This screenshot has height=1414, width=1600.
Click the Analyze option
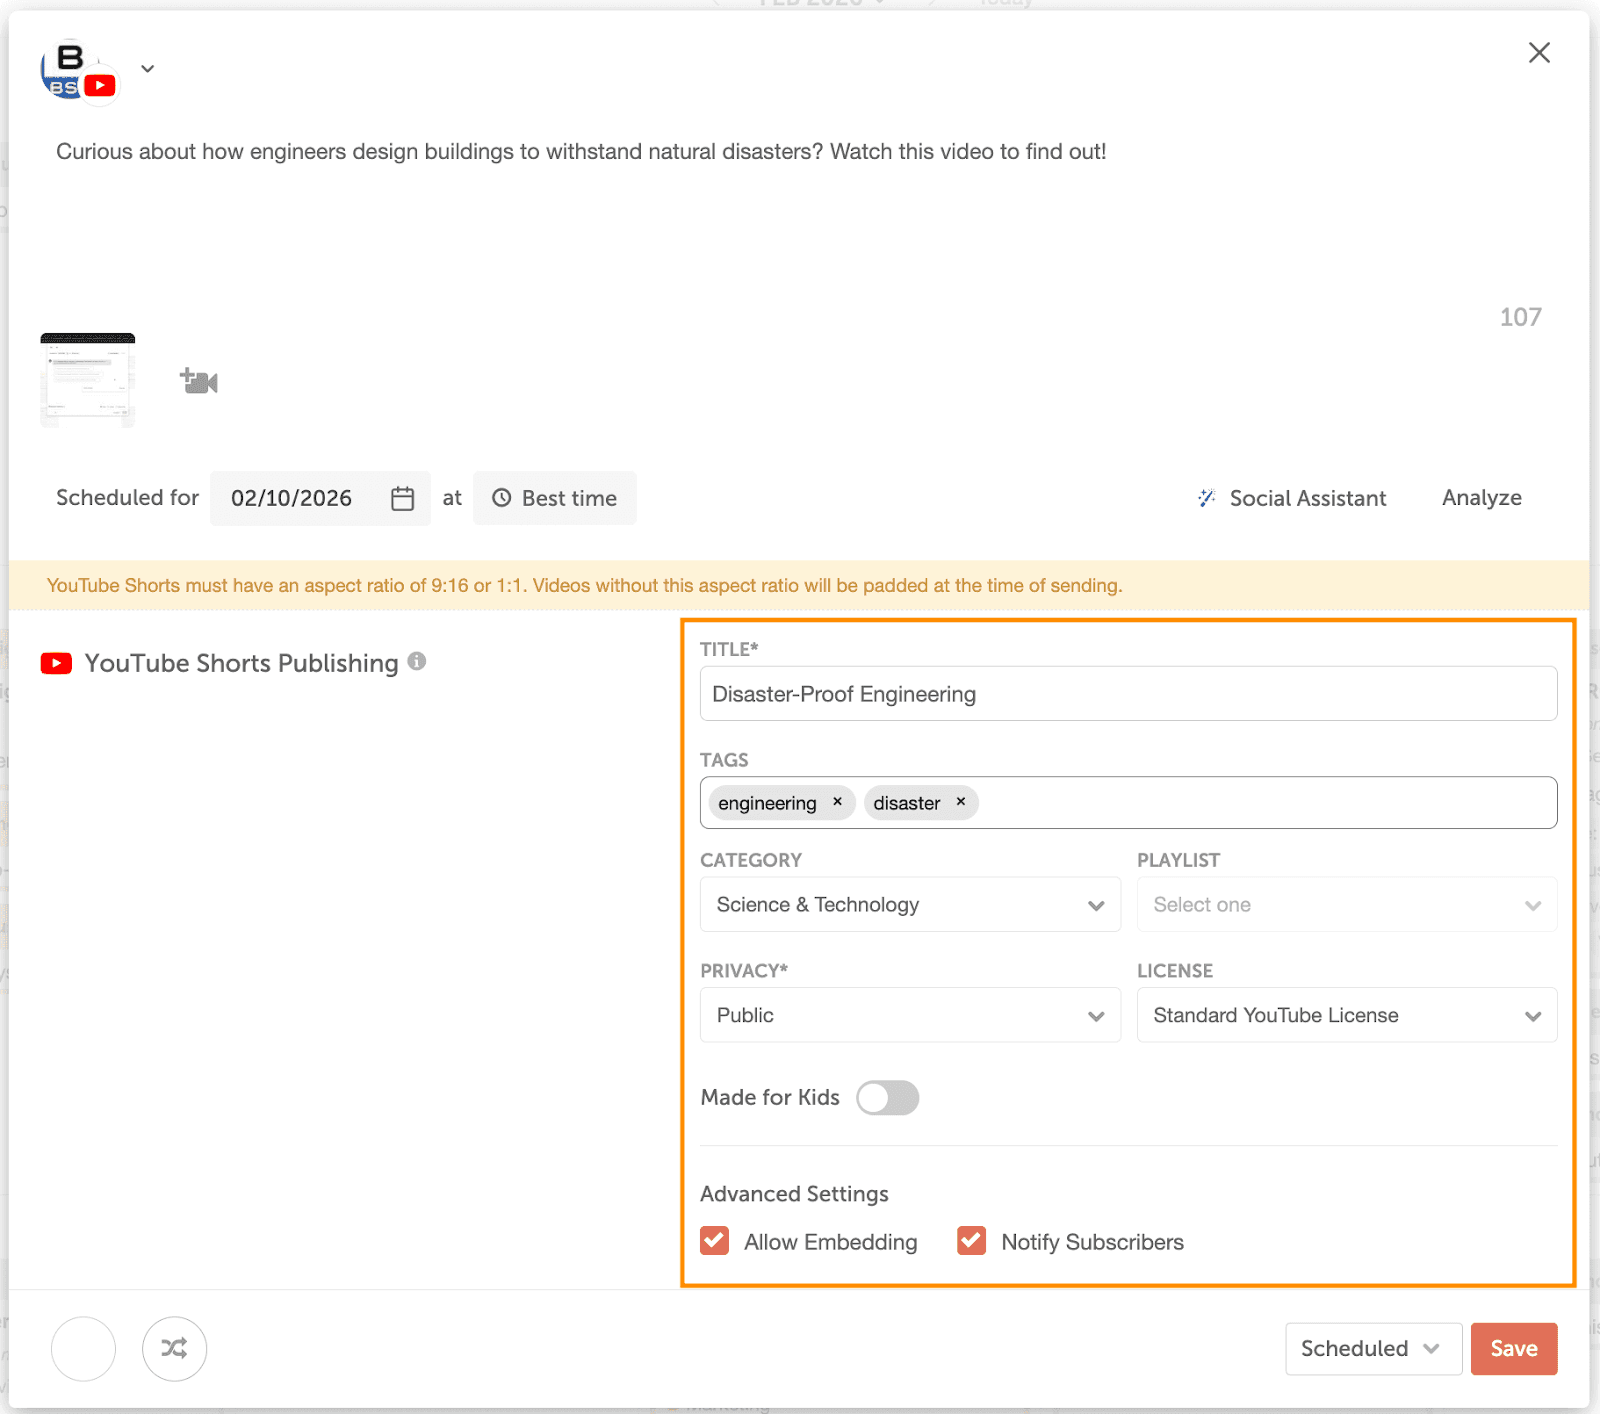coord(1481,497)
